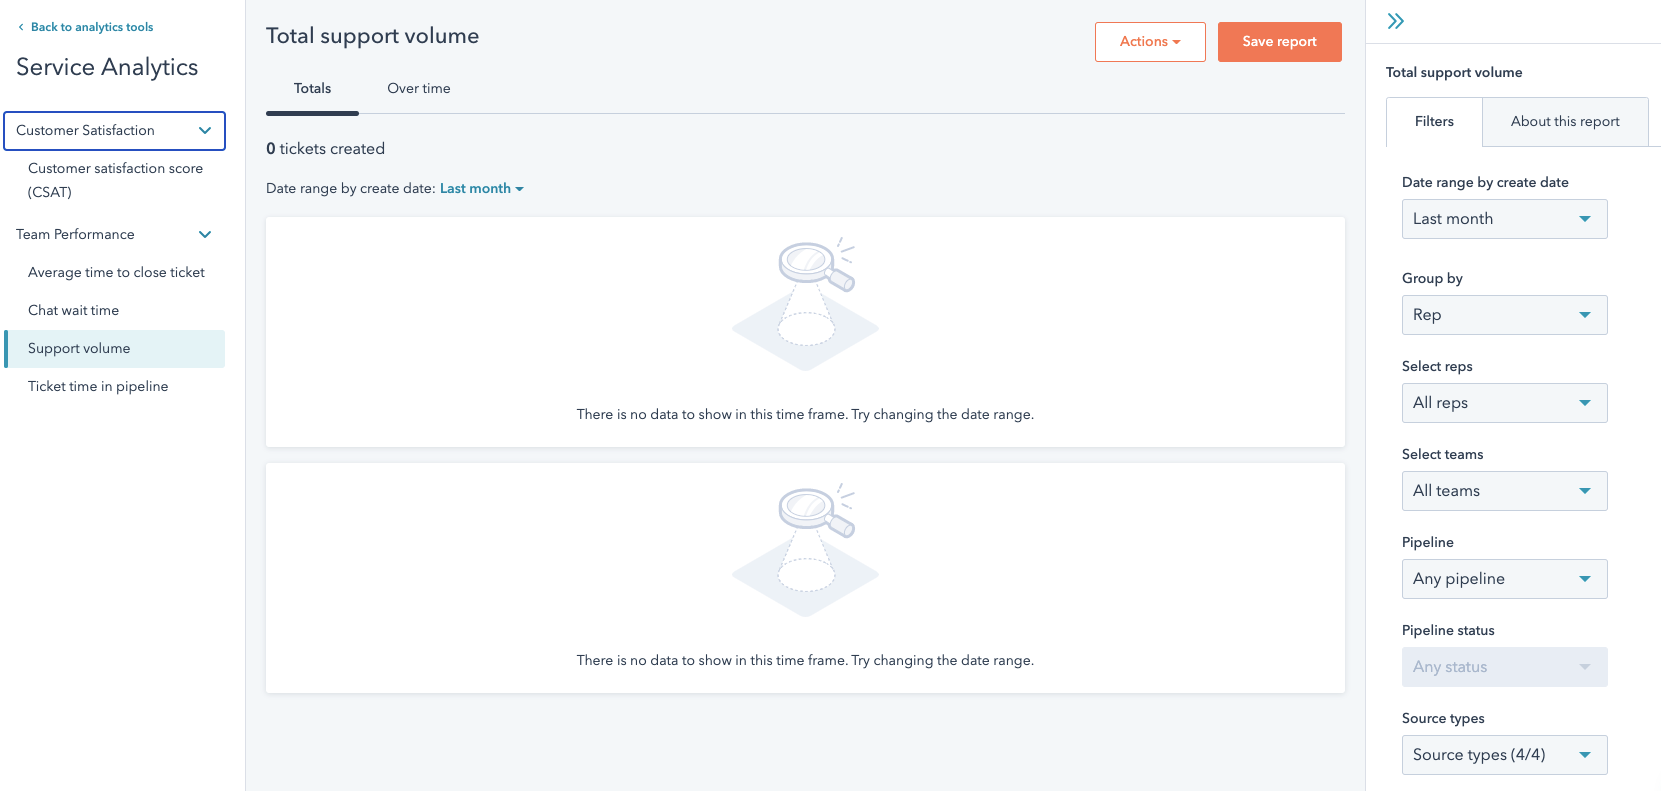Viewport: 1661px width, 791px height.
Task: Click the Total support volume heading
Action: pos(372,36)
